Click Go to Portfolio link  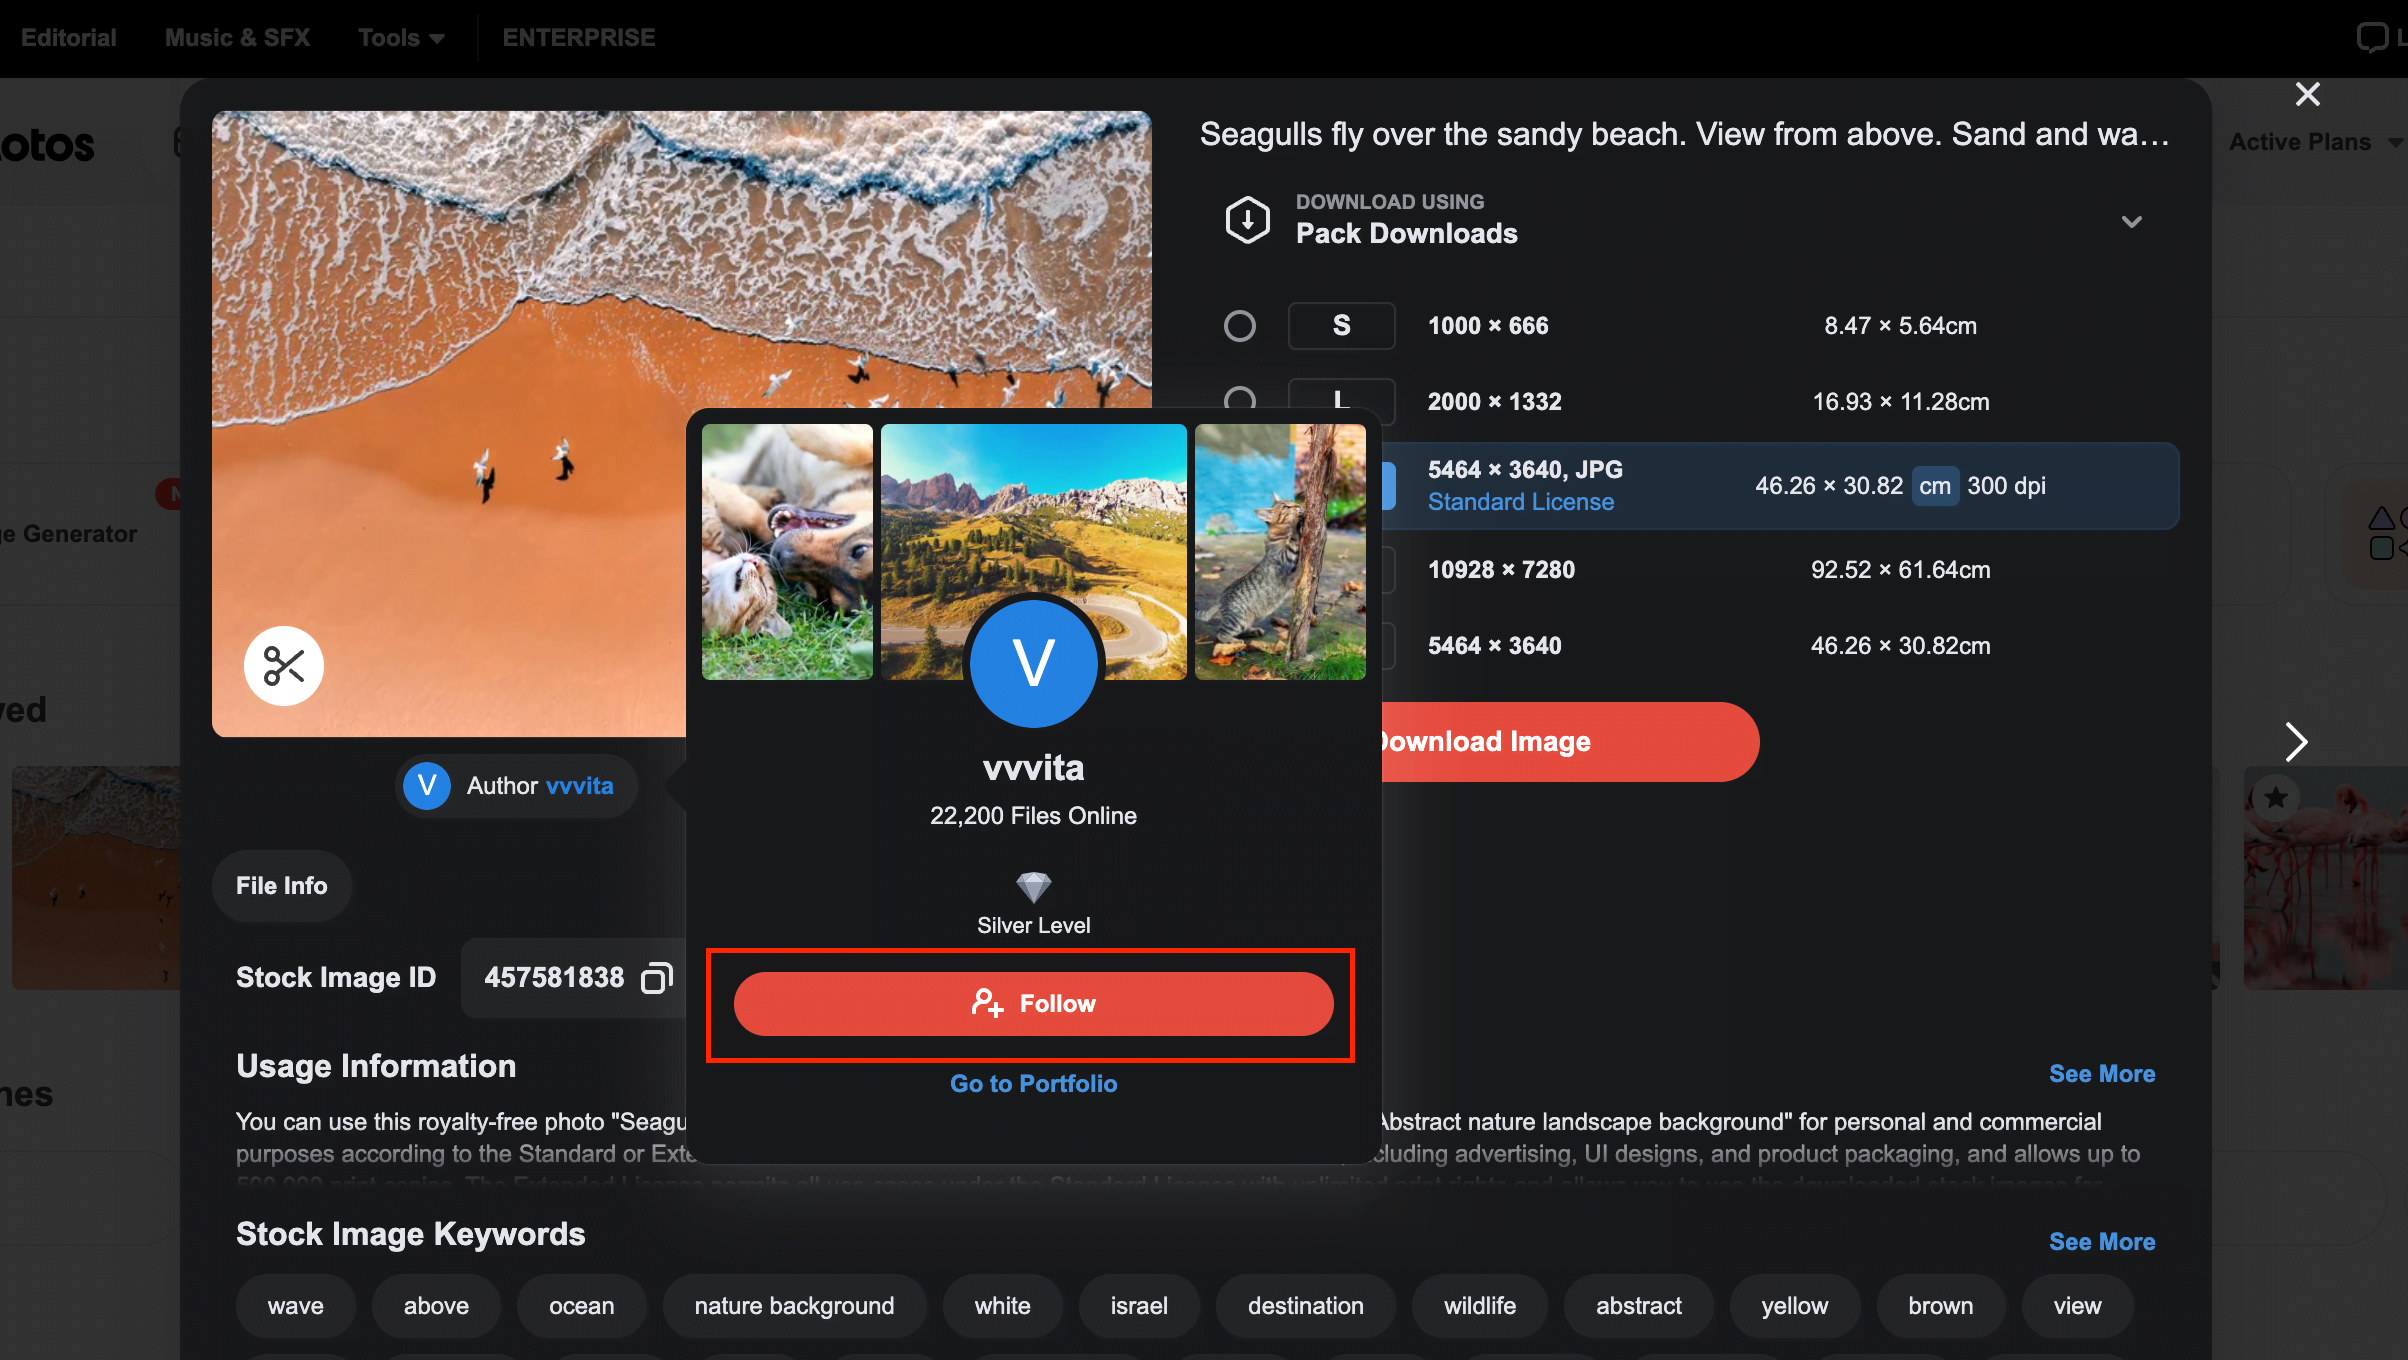1034,1084
